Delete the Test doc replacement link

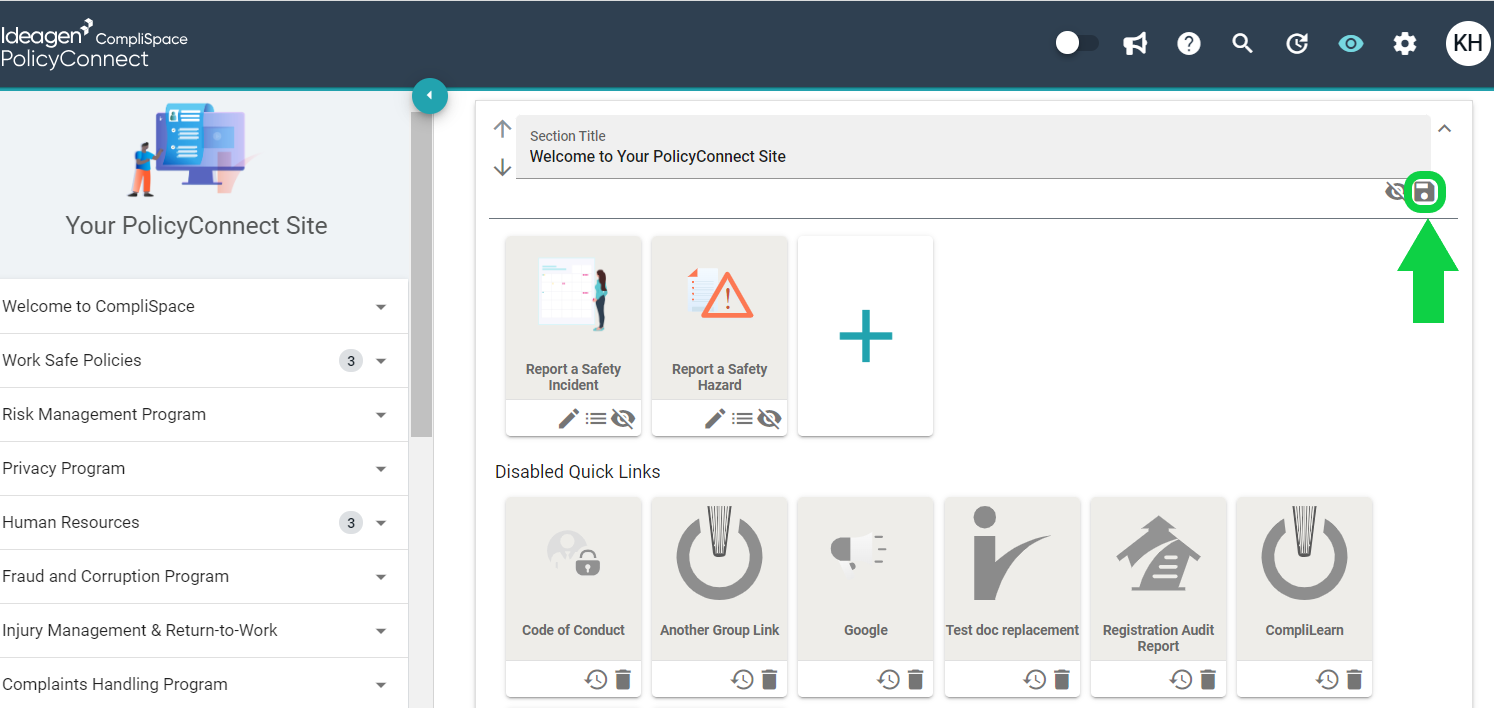click(x=1062, y=679)
